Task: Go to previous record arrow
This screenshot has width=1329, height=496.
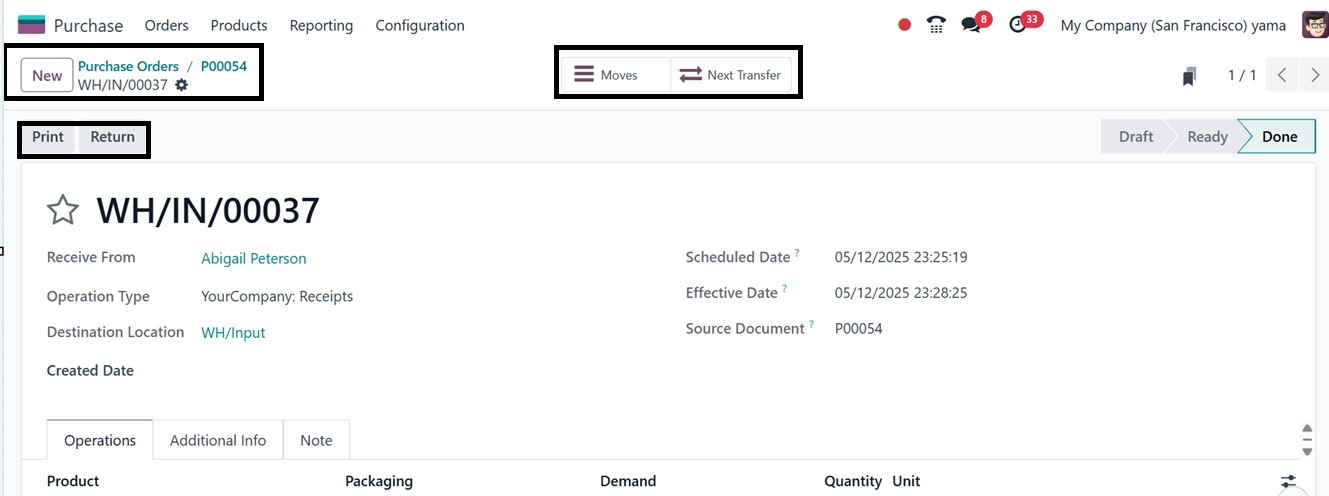Action: click(1282, 75)
